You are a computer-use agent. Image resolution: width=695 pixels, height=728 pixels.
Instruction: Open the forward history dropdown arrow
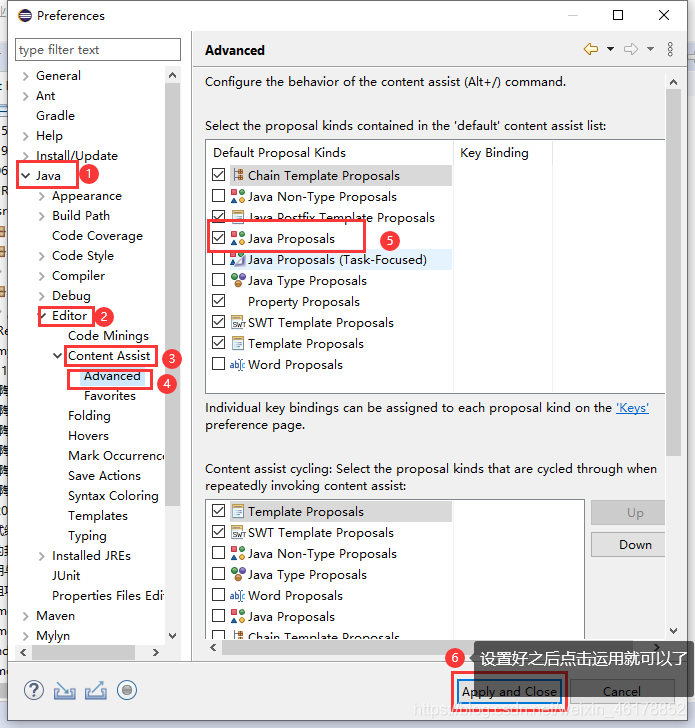pos(650,49)
